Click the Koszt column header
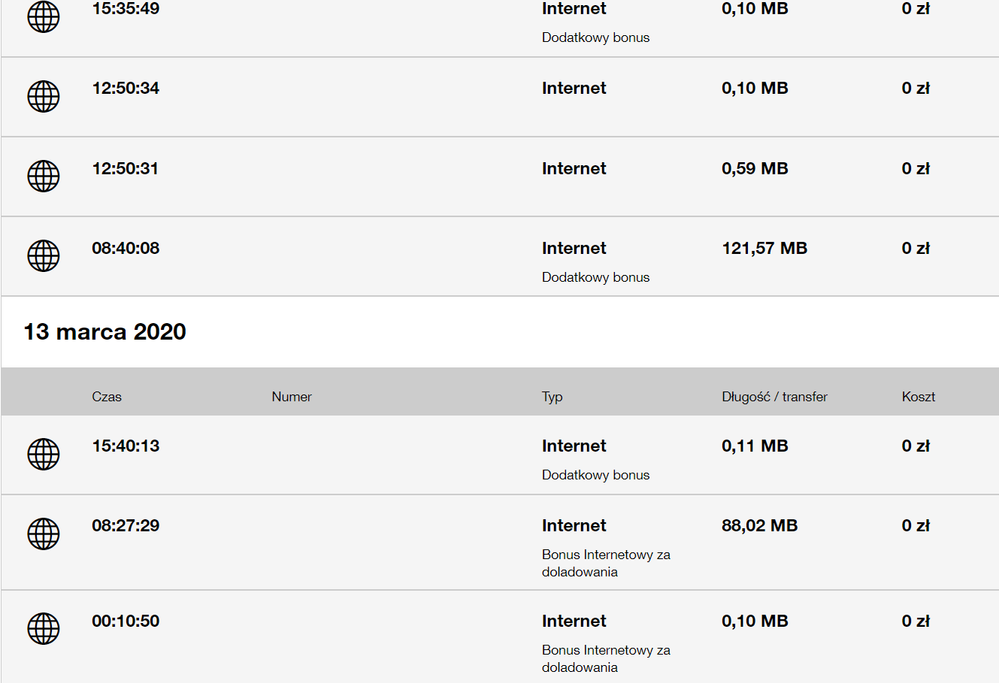This screenshot has width=999, height=683. [x=918, y=397]
